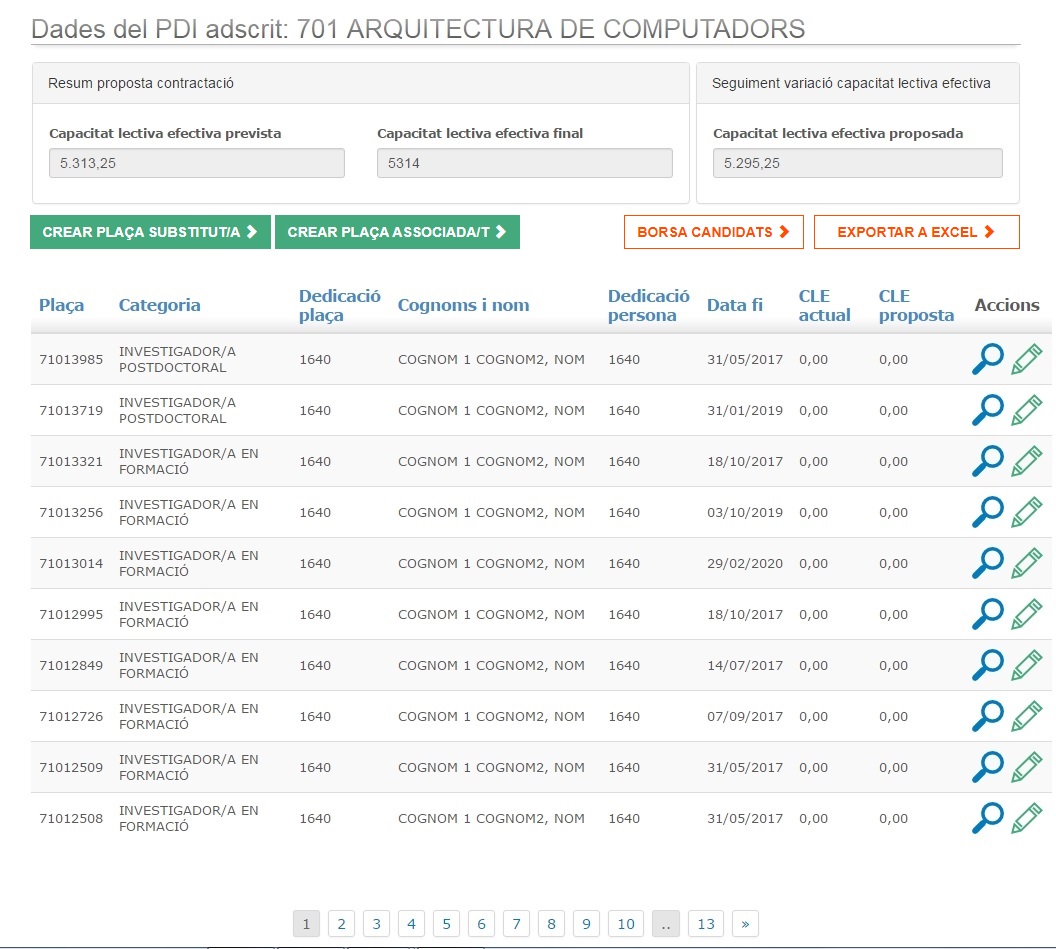This screenshot has height=949, width=1056.
Task: Sort the table by Plaça column header
Action: (x=62, y=305)
